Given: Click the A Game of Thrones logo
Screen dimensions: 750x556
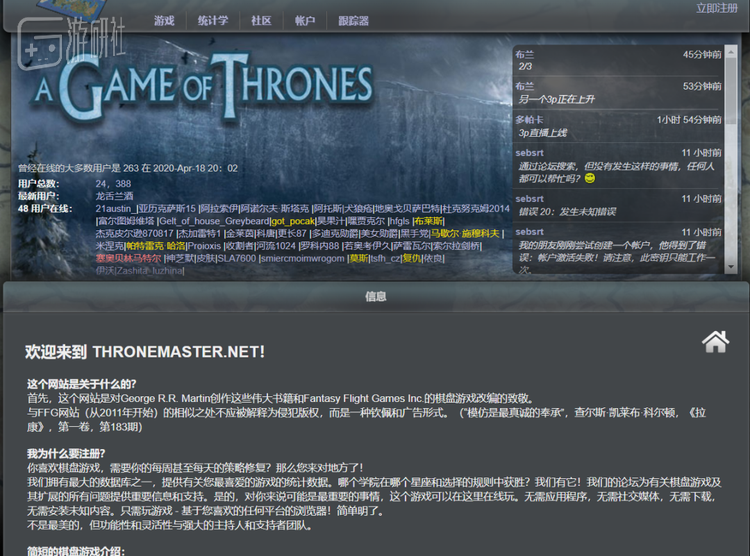Looking at the screenshot, I should pos(203,85).
